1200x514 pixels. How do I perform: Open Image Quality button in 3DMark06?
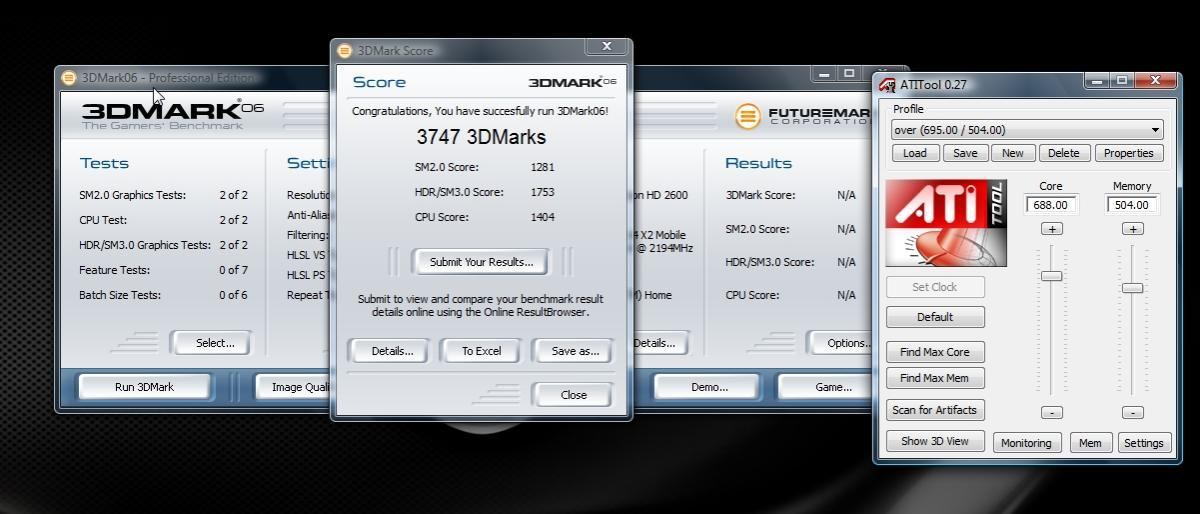pyautogui.click(x=292, y=387)
